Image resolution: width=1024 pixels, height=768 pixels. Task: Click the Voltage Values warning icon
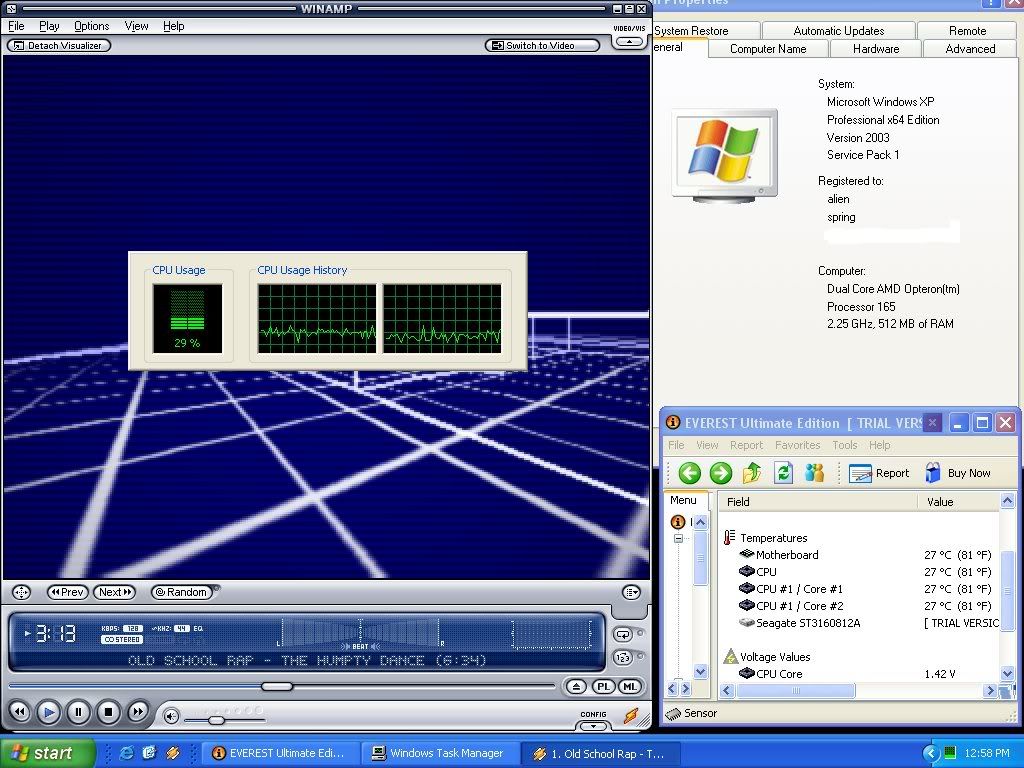(x=731, y=656)
